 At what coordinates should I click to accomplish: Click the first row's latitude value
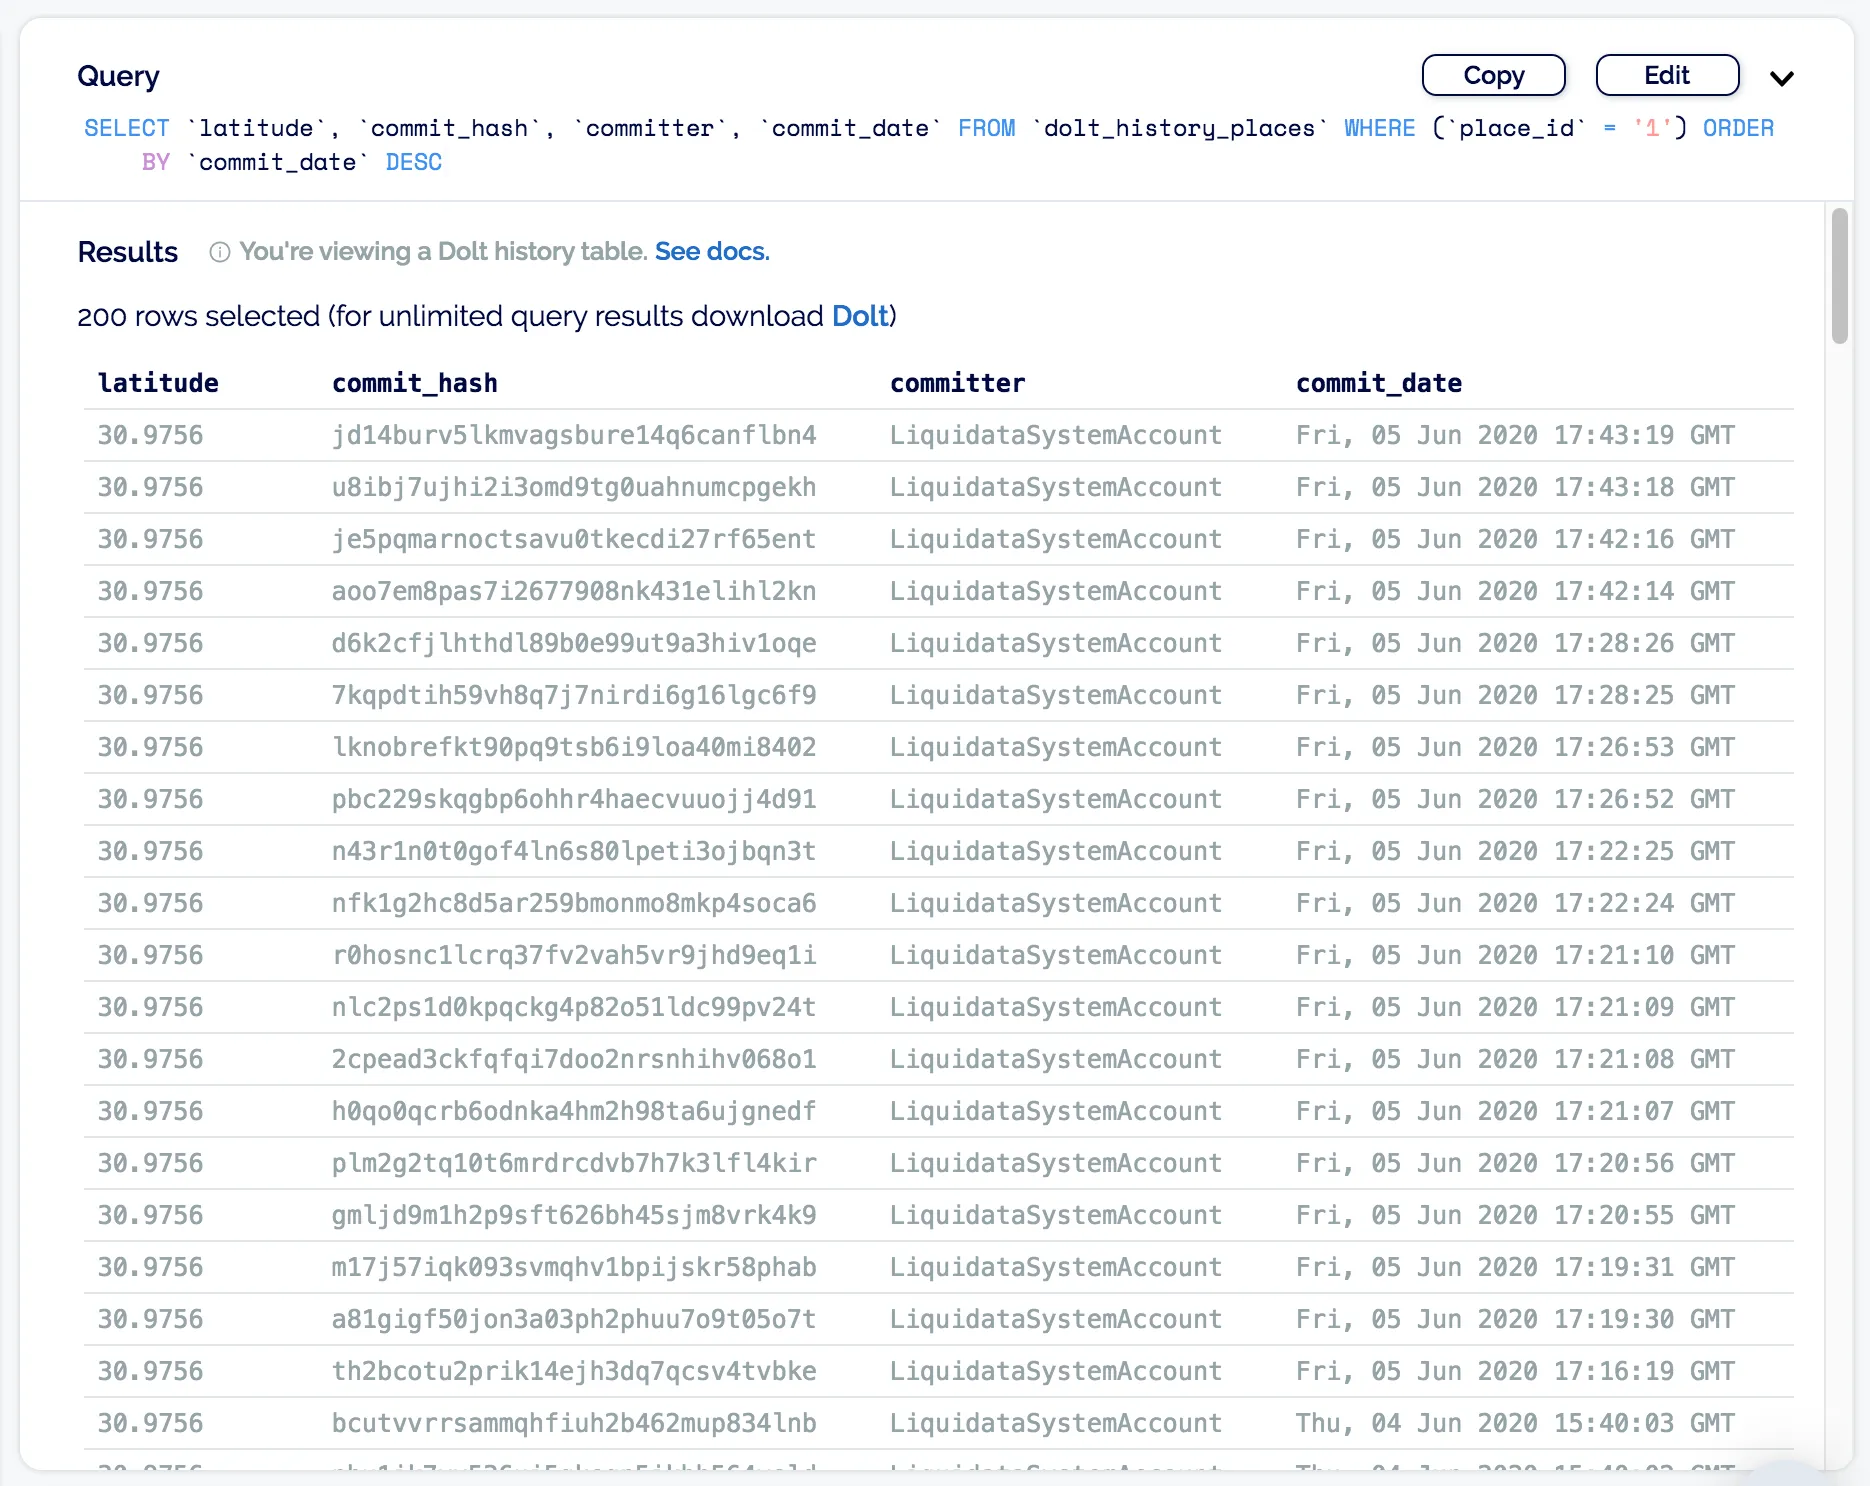150,436
